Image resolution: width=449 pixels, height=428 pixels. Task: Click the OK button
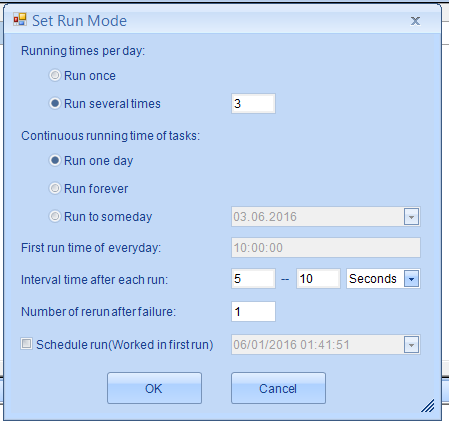[x=154, y=388]
